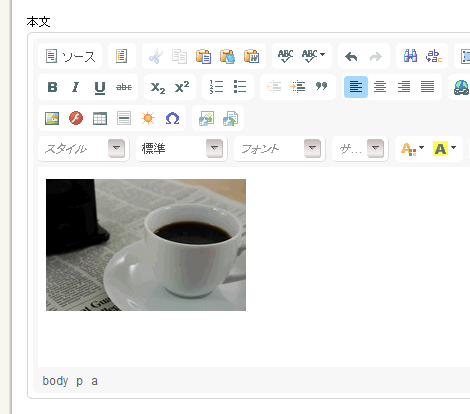The width and height of the screenshot is (470, 414).
Task: Open the text color picker
Action: 412,149
